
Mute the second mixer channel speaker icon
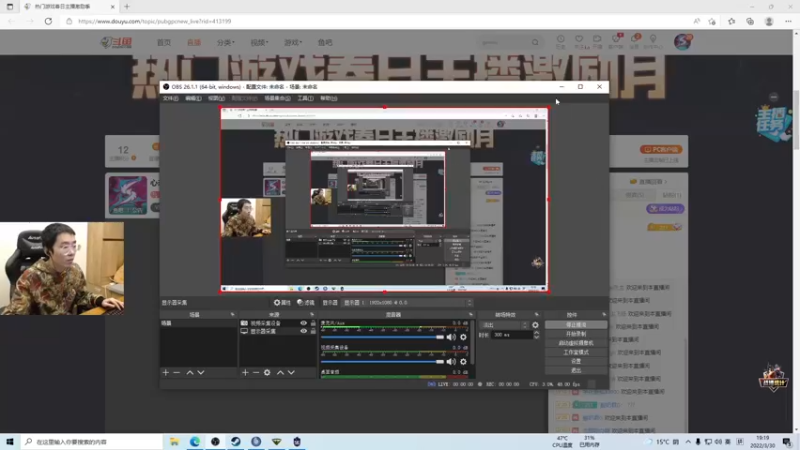tap(451, 362)
